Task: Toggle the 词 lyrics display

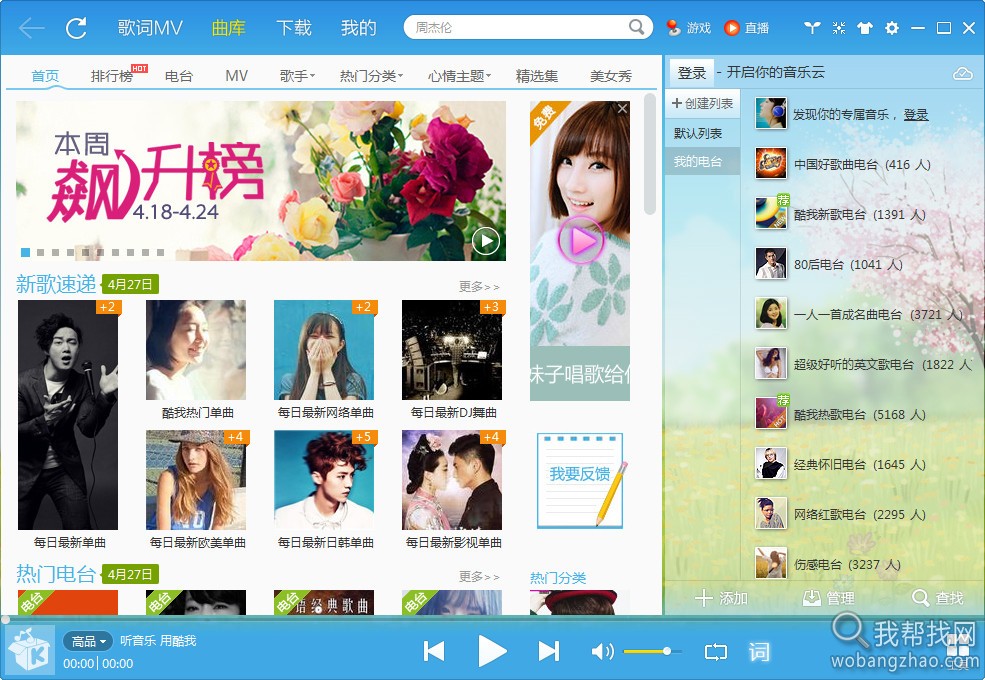Action: point(759,652)
